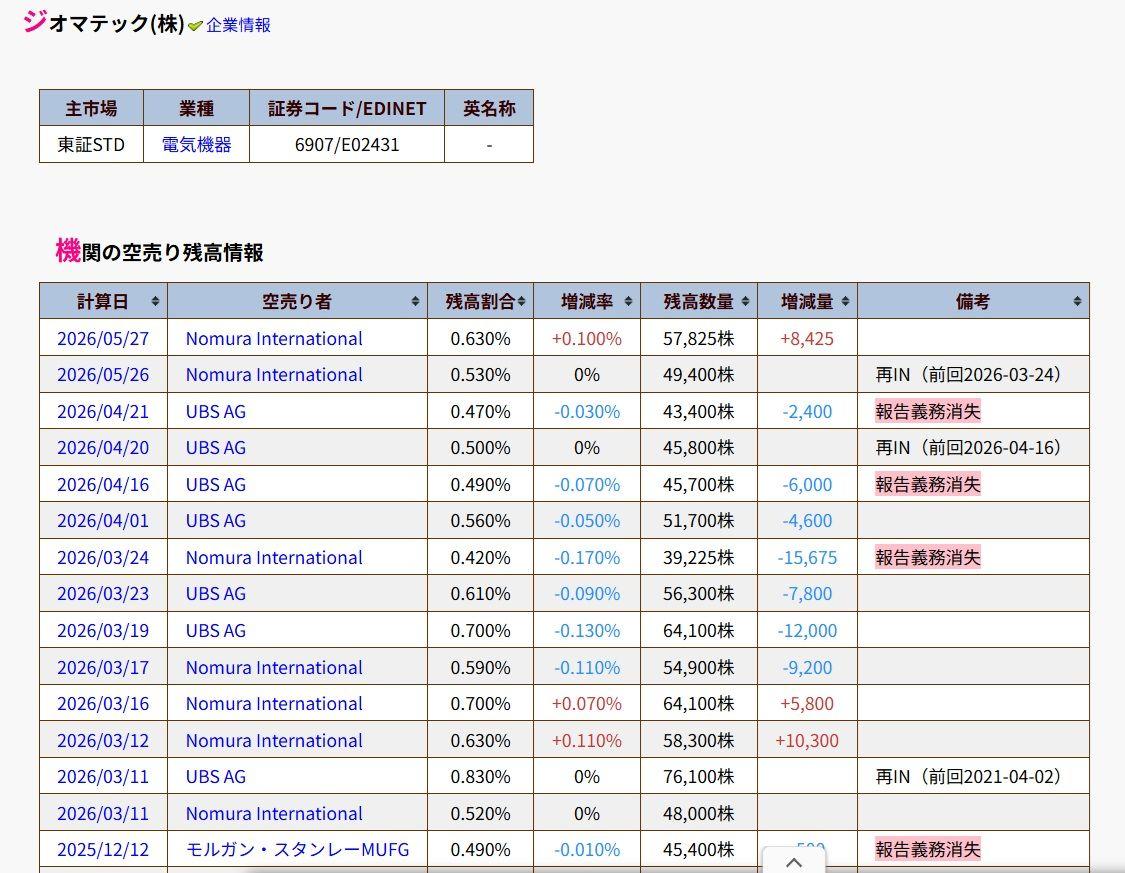The image size is (1125, 873).
Task: Click the 英名称 header cell
Action: [489, 108]
